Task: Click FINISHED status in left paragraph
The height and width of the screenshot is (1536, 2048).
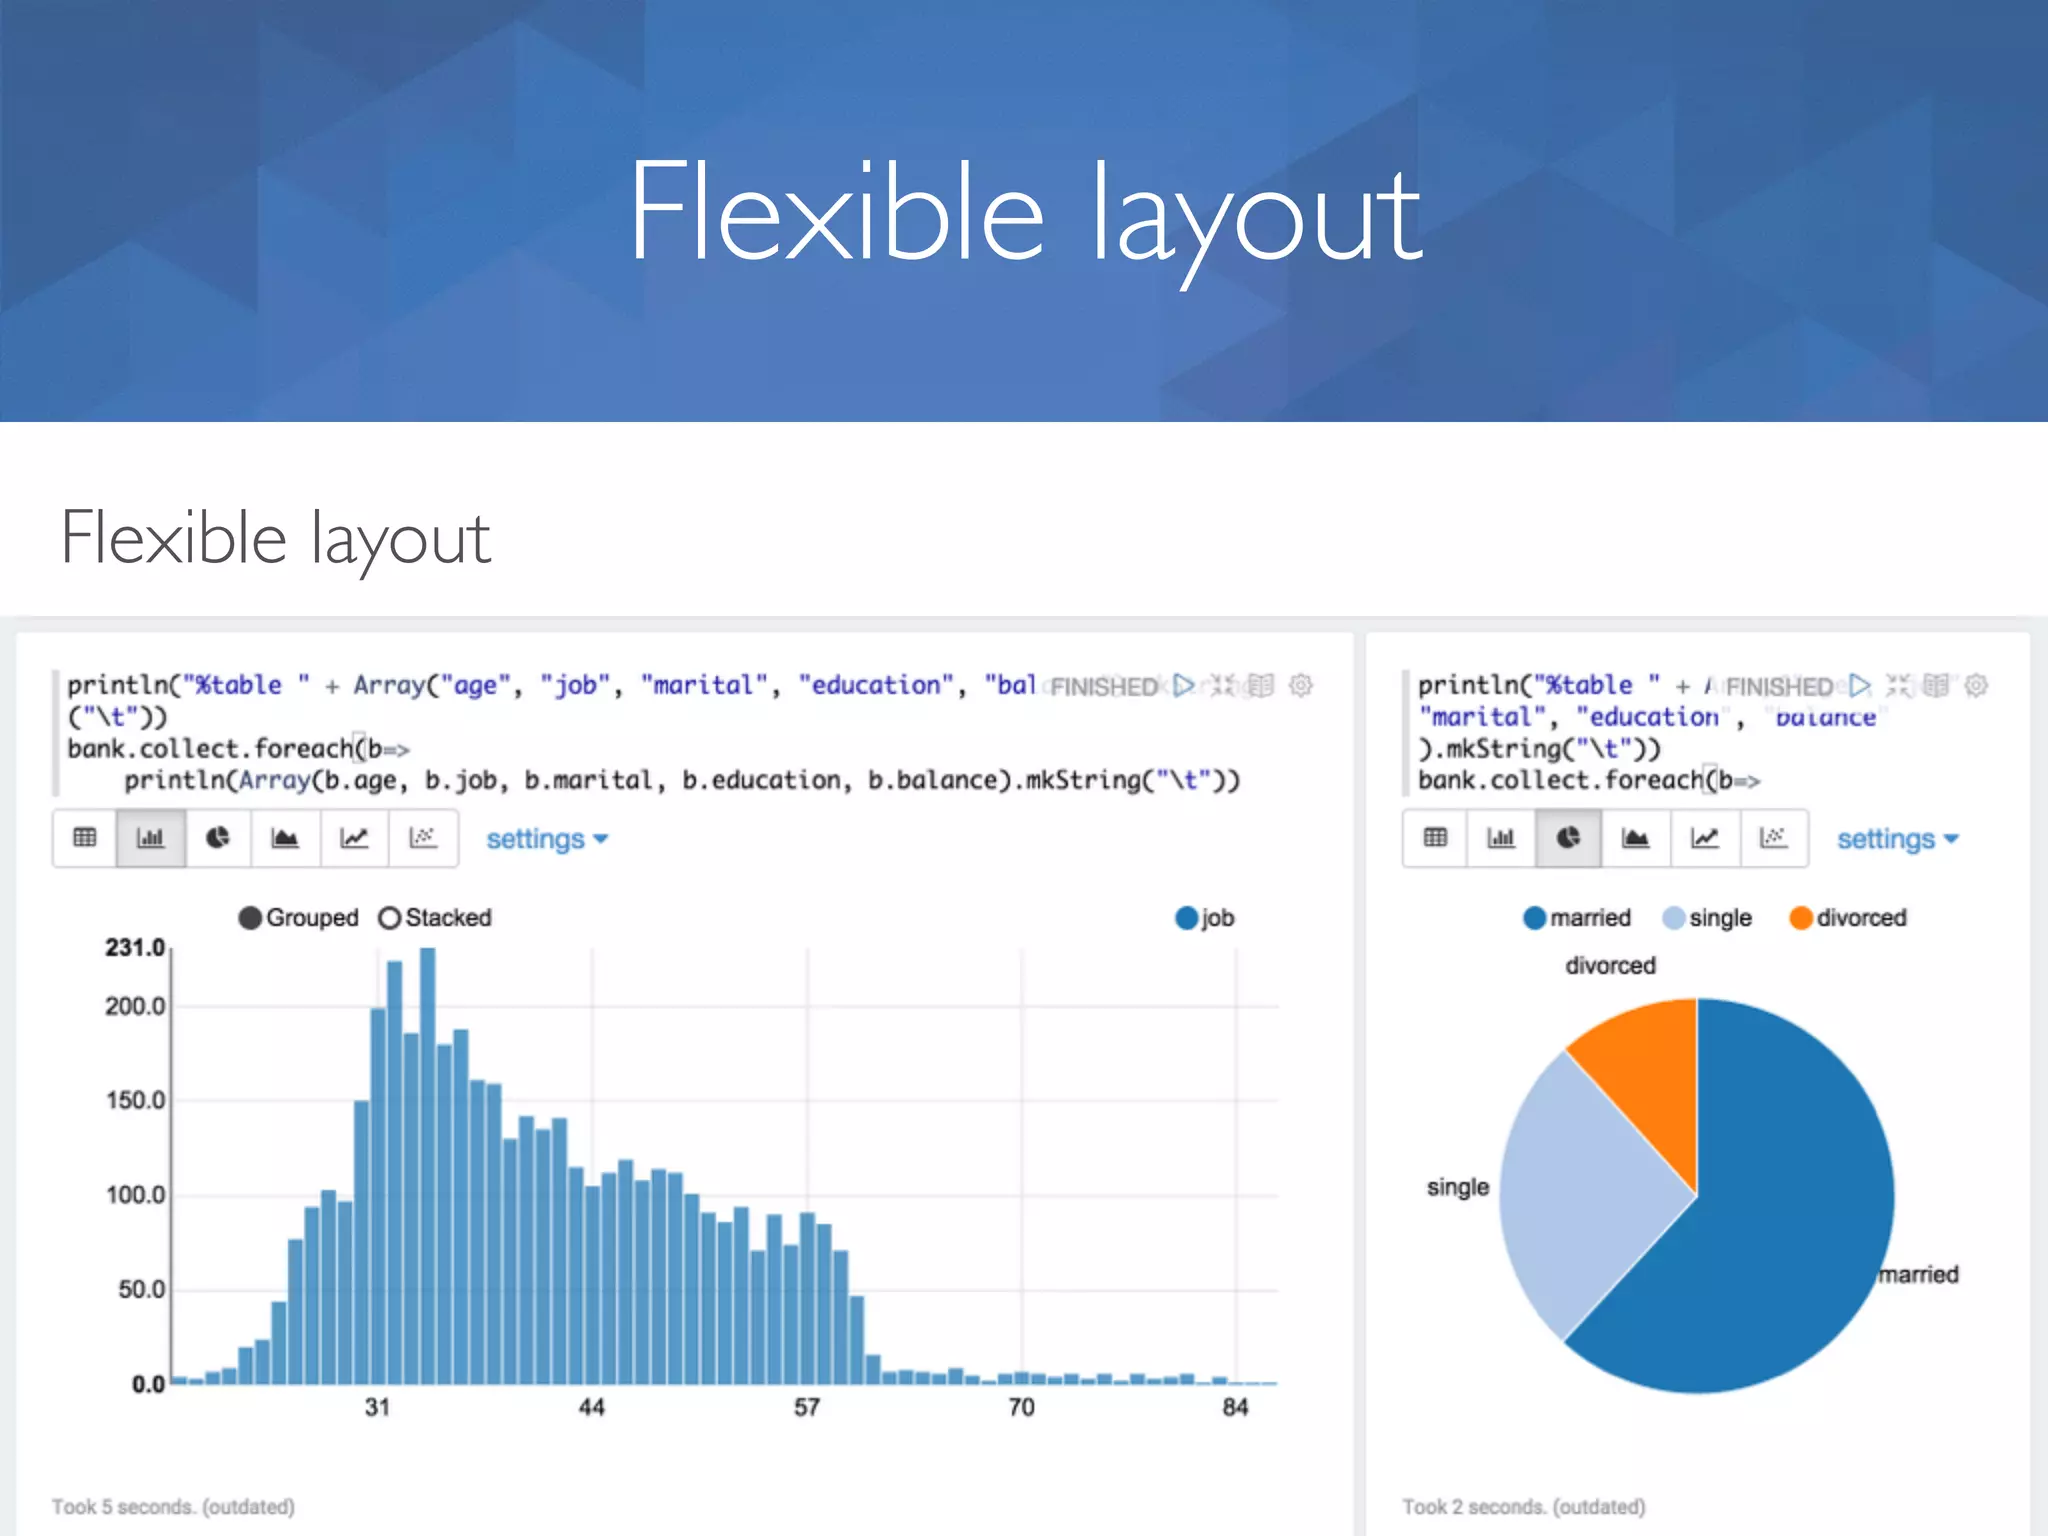Action: (1104, 687)
